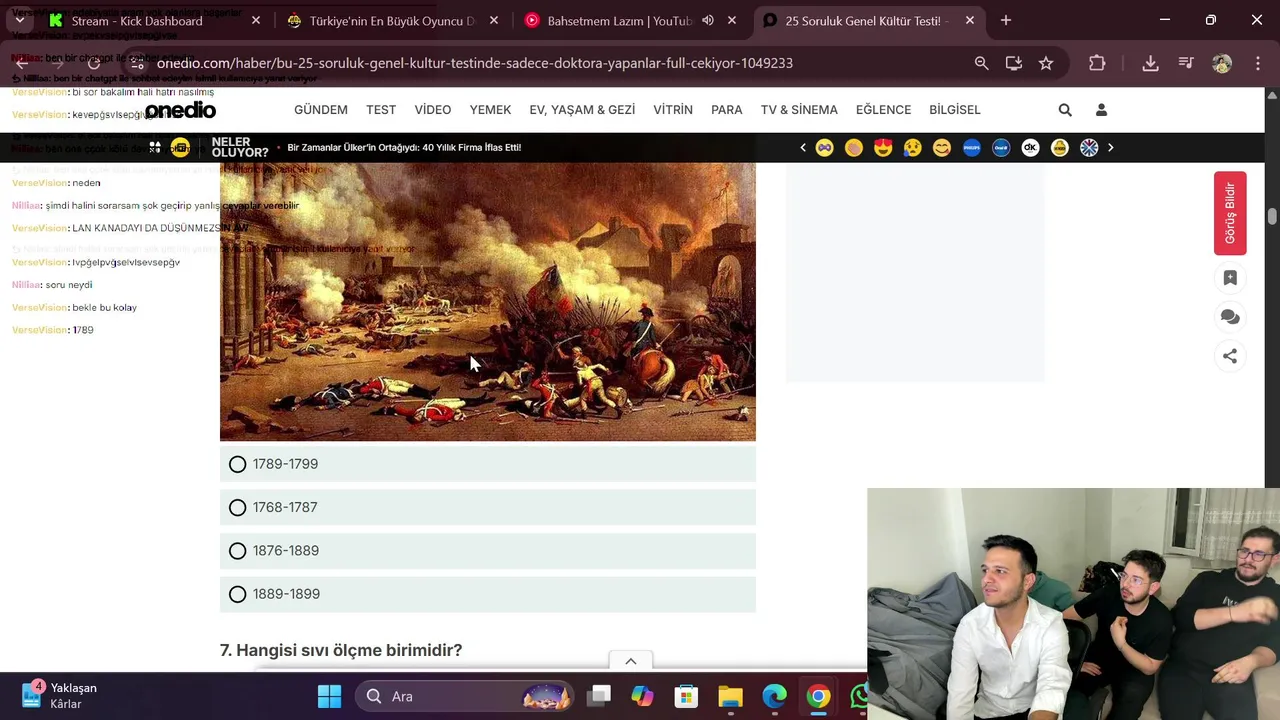
Task: Open the Windows Start button
Action: click(x=329, y=697)
